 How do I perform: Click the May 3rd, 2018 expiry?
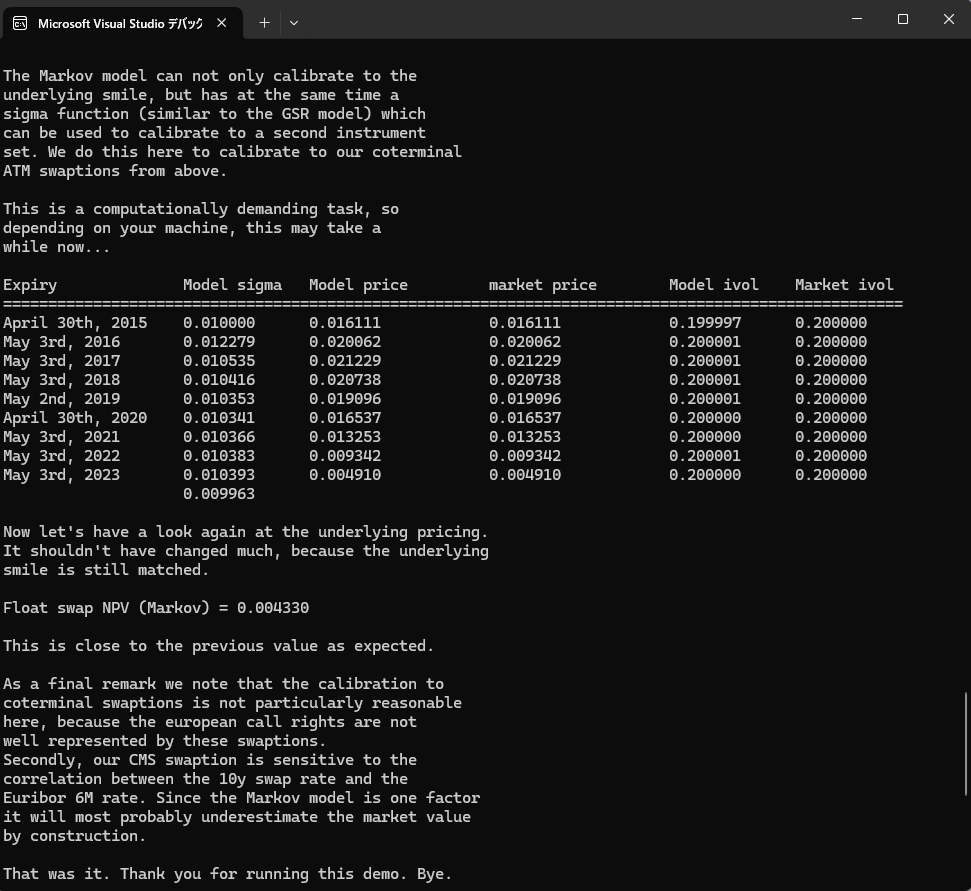61,380
